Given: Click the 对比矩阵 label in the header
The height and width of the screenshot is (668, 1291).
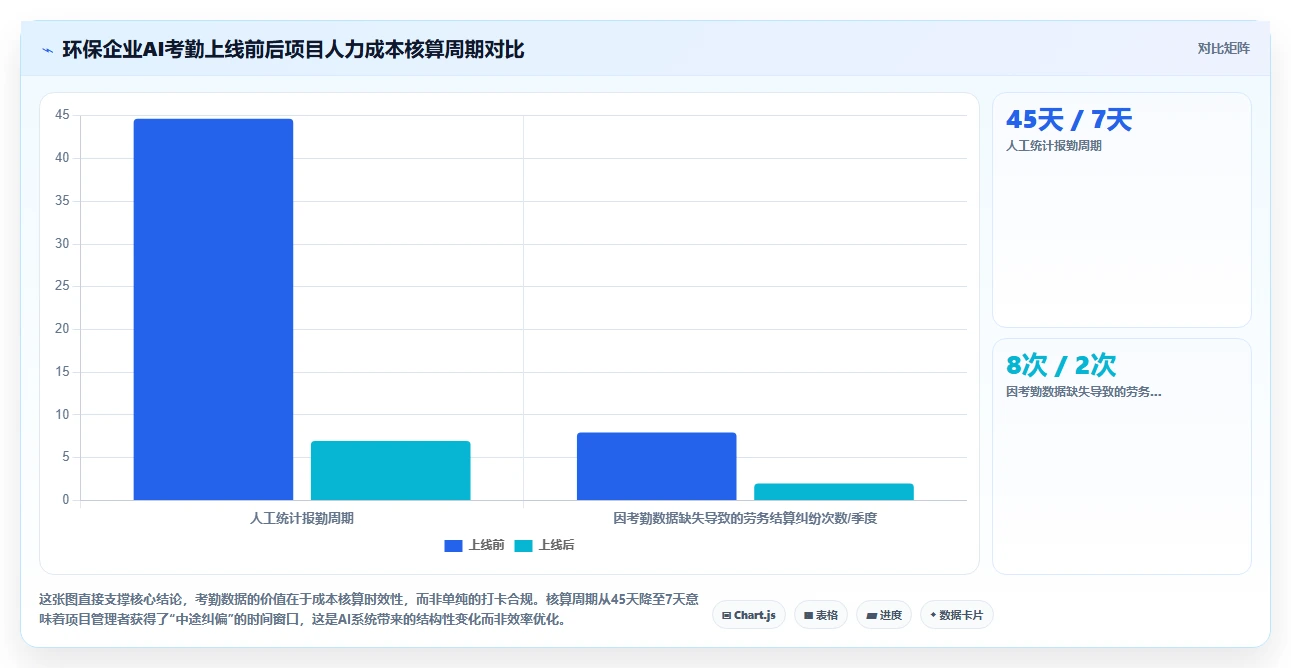Looking at the screenshot, I should coord(1223,48).
